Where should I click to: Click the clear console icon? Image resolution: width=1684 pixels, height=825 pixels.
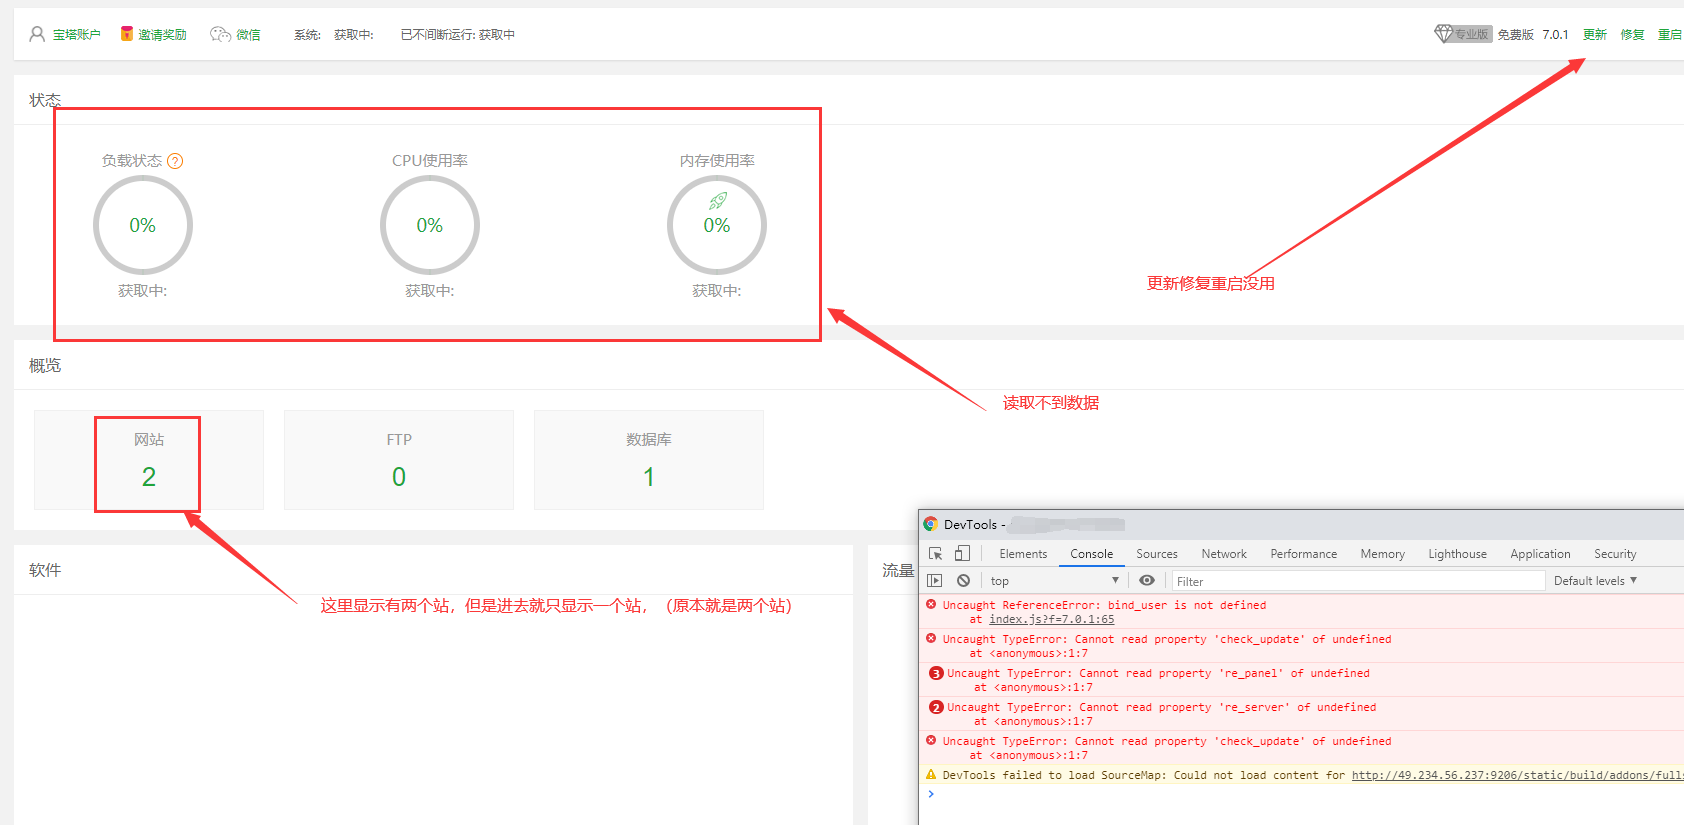click(x=963, y=580)
